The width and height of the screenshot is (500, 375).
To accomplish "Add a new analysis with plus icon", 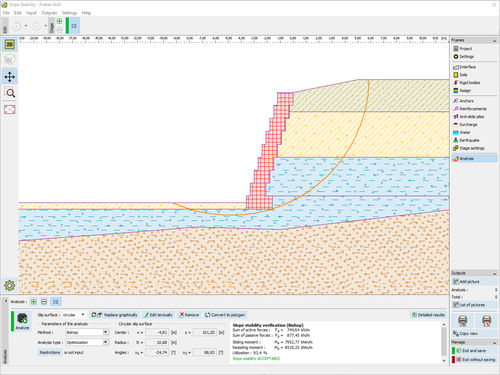I will (x=33, y=302).
